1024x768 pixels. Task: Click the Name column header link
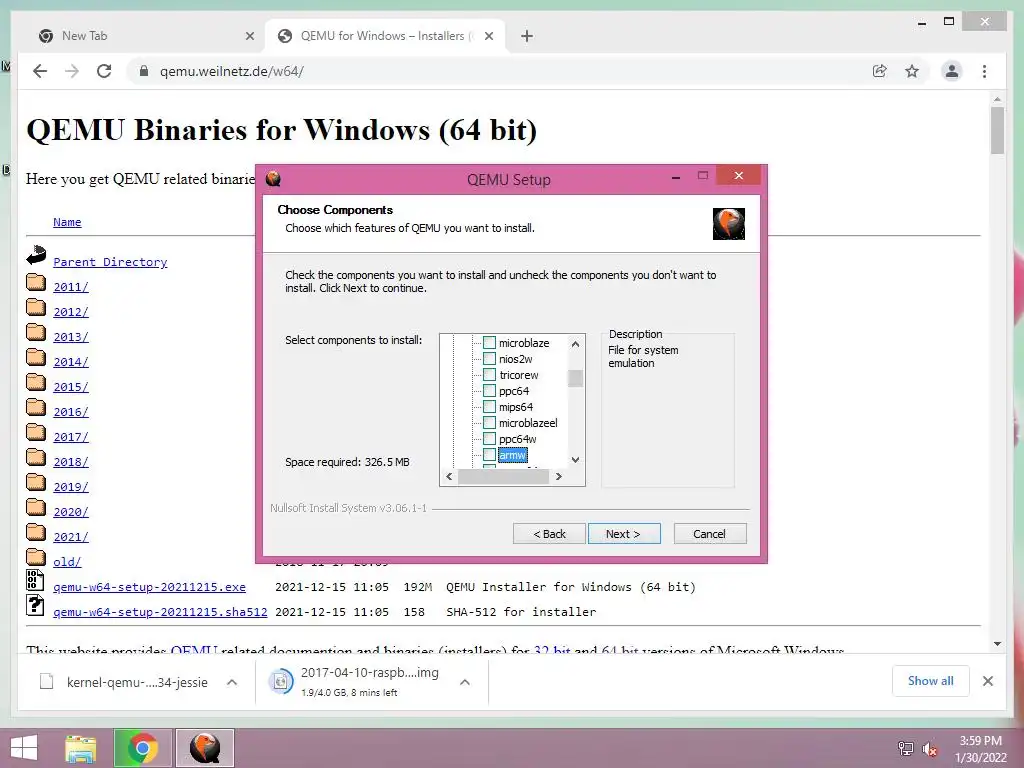point(67,222)
